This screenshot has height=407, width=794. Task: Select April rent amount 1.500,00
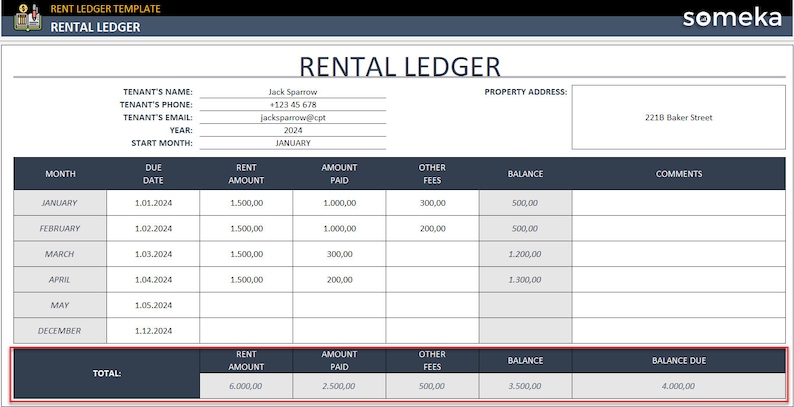tap(246, 279)
